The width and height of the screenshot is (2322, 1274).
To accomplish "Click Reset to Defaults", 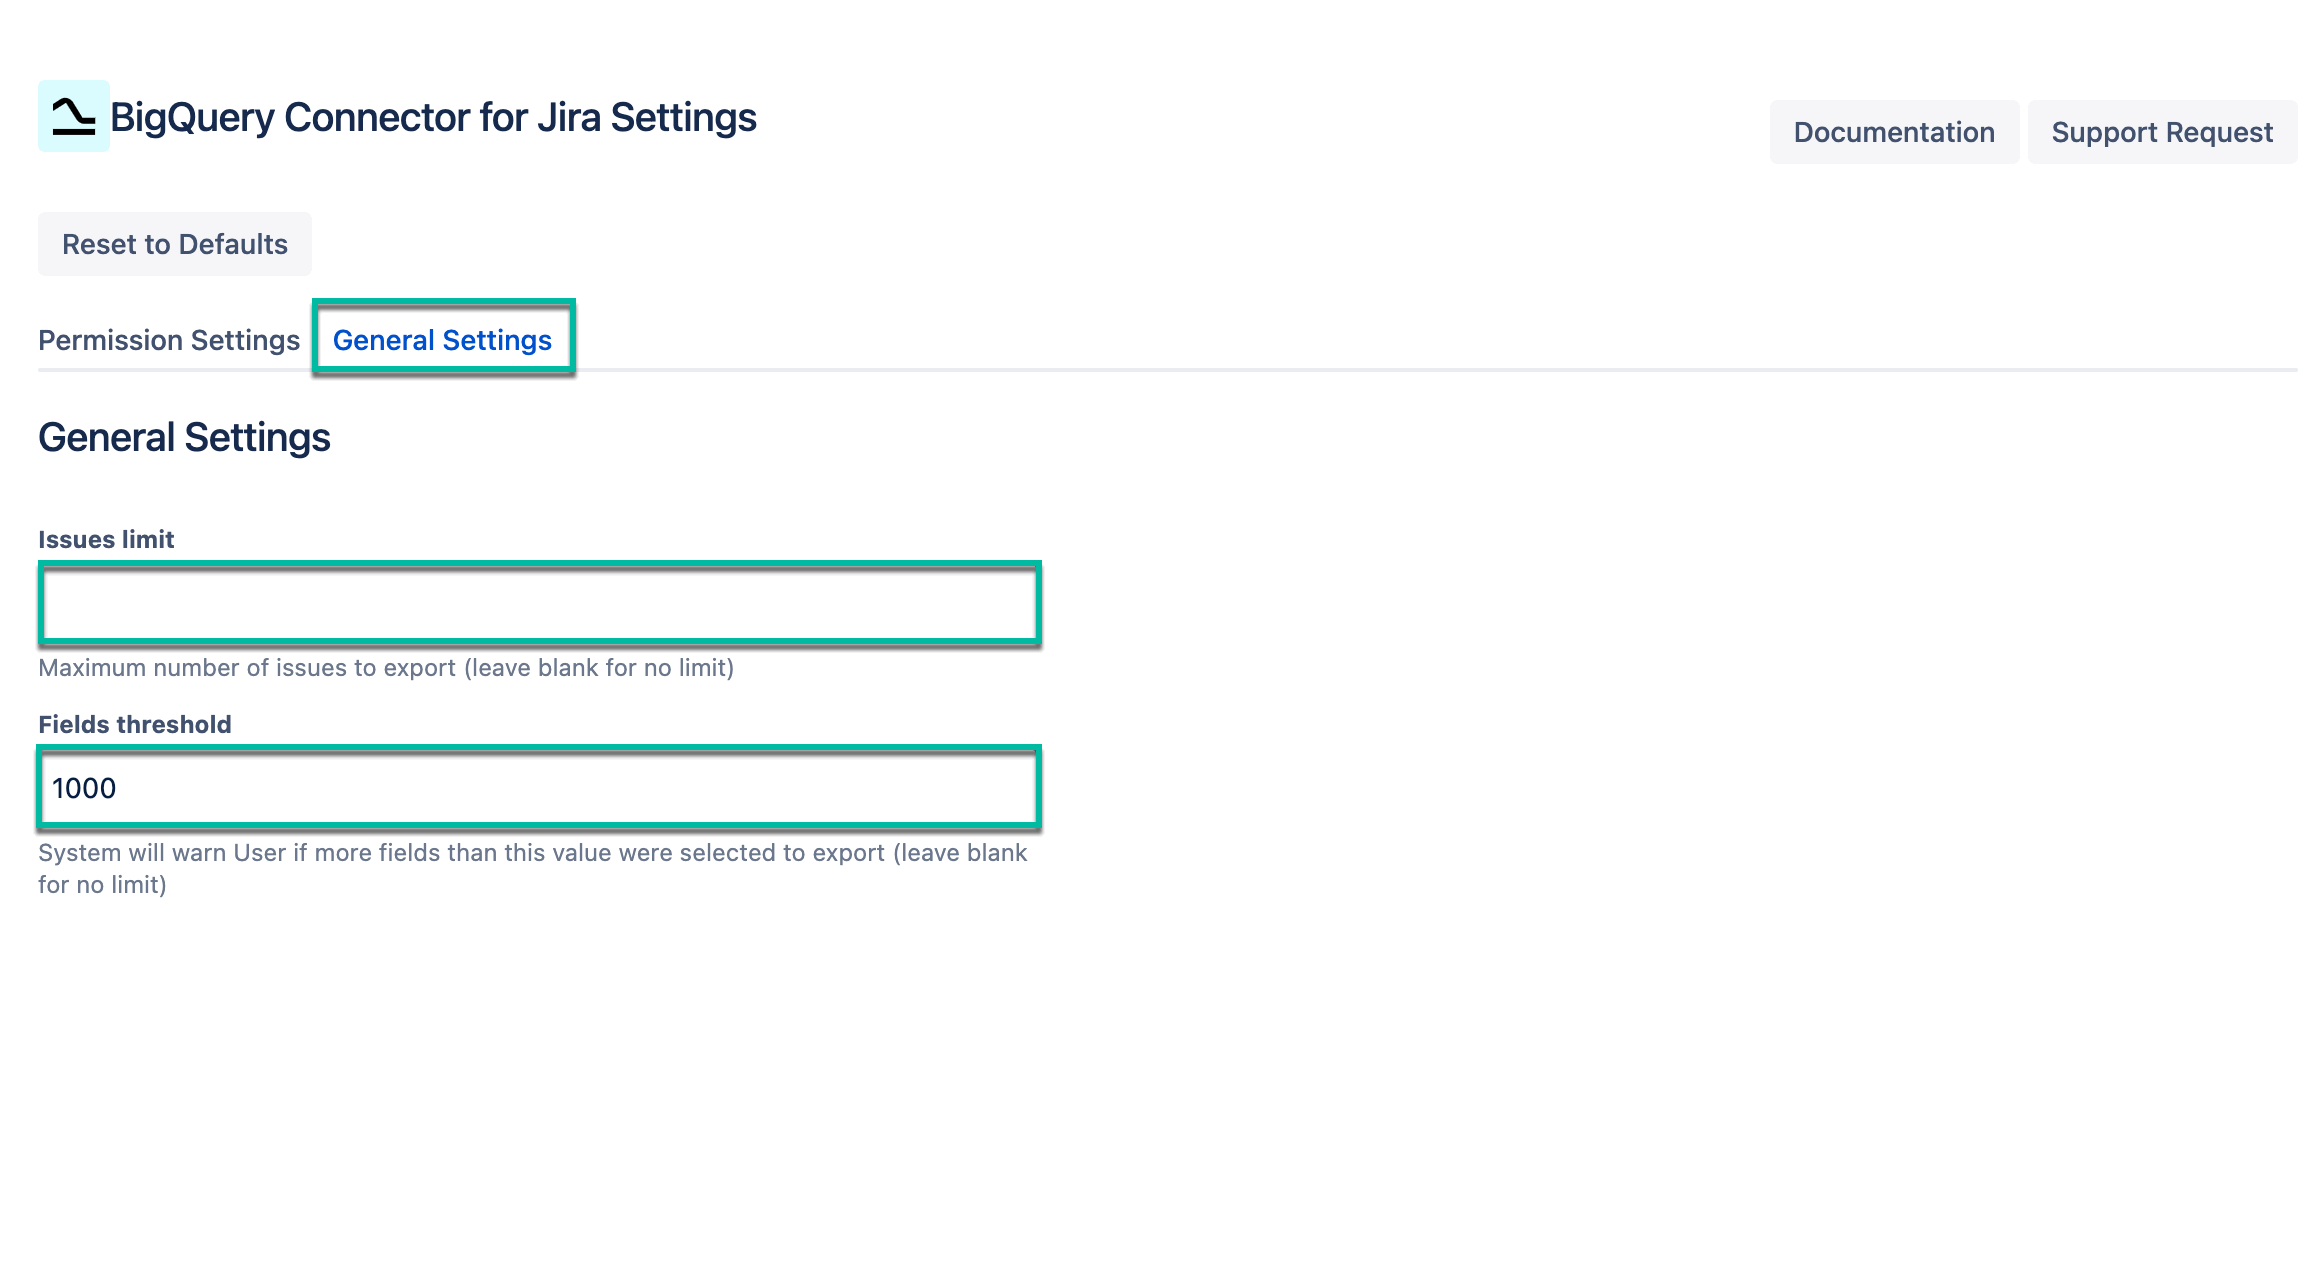I will click(x=173, y=243).
